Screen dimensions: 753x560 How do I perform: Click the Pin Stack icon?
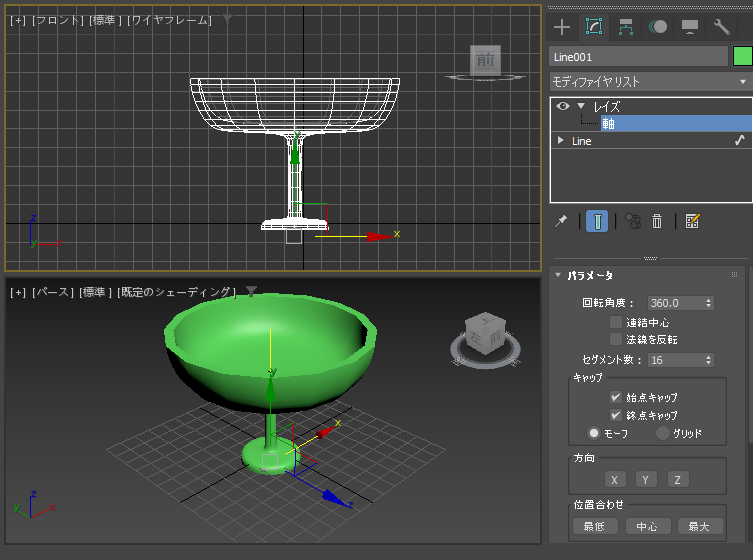point(560,221)
